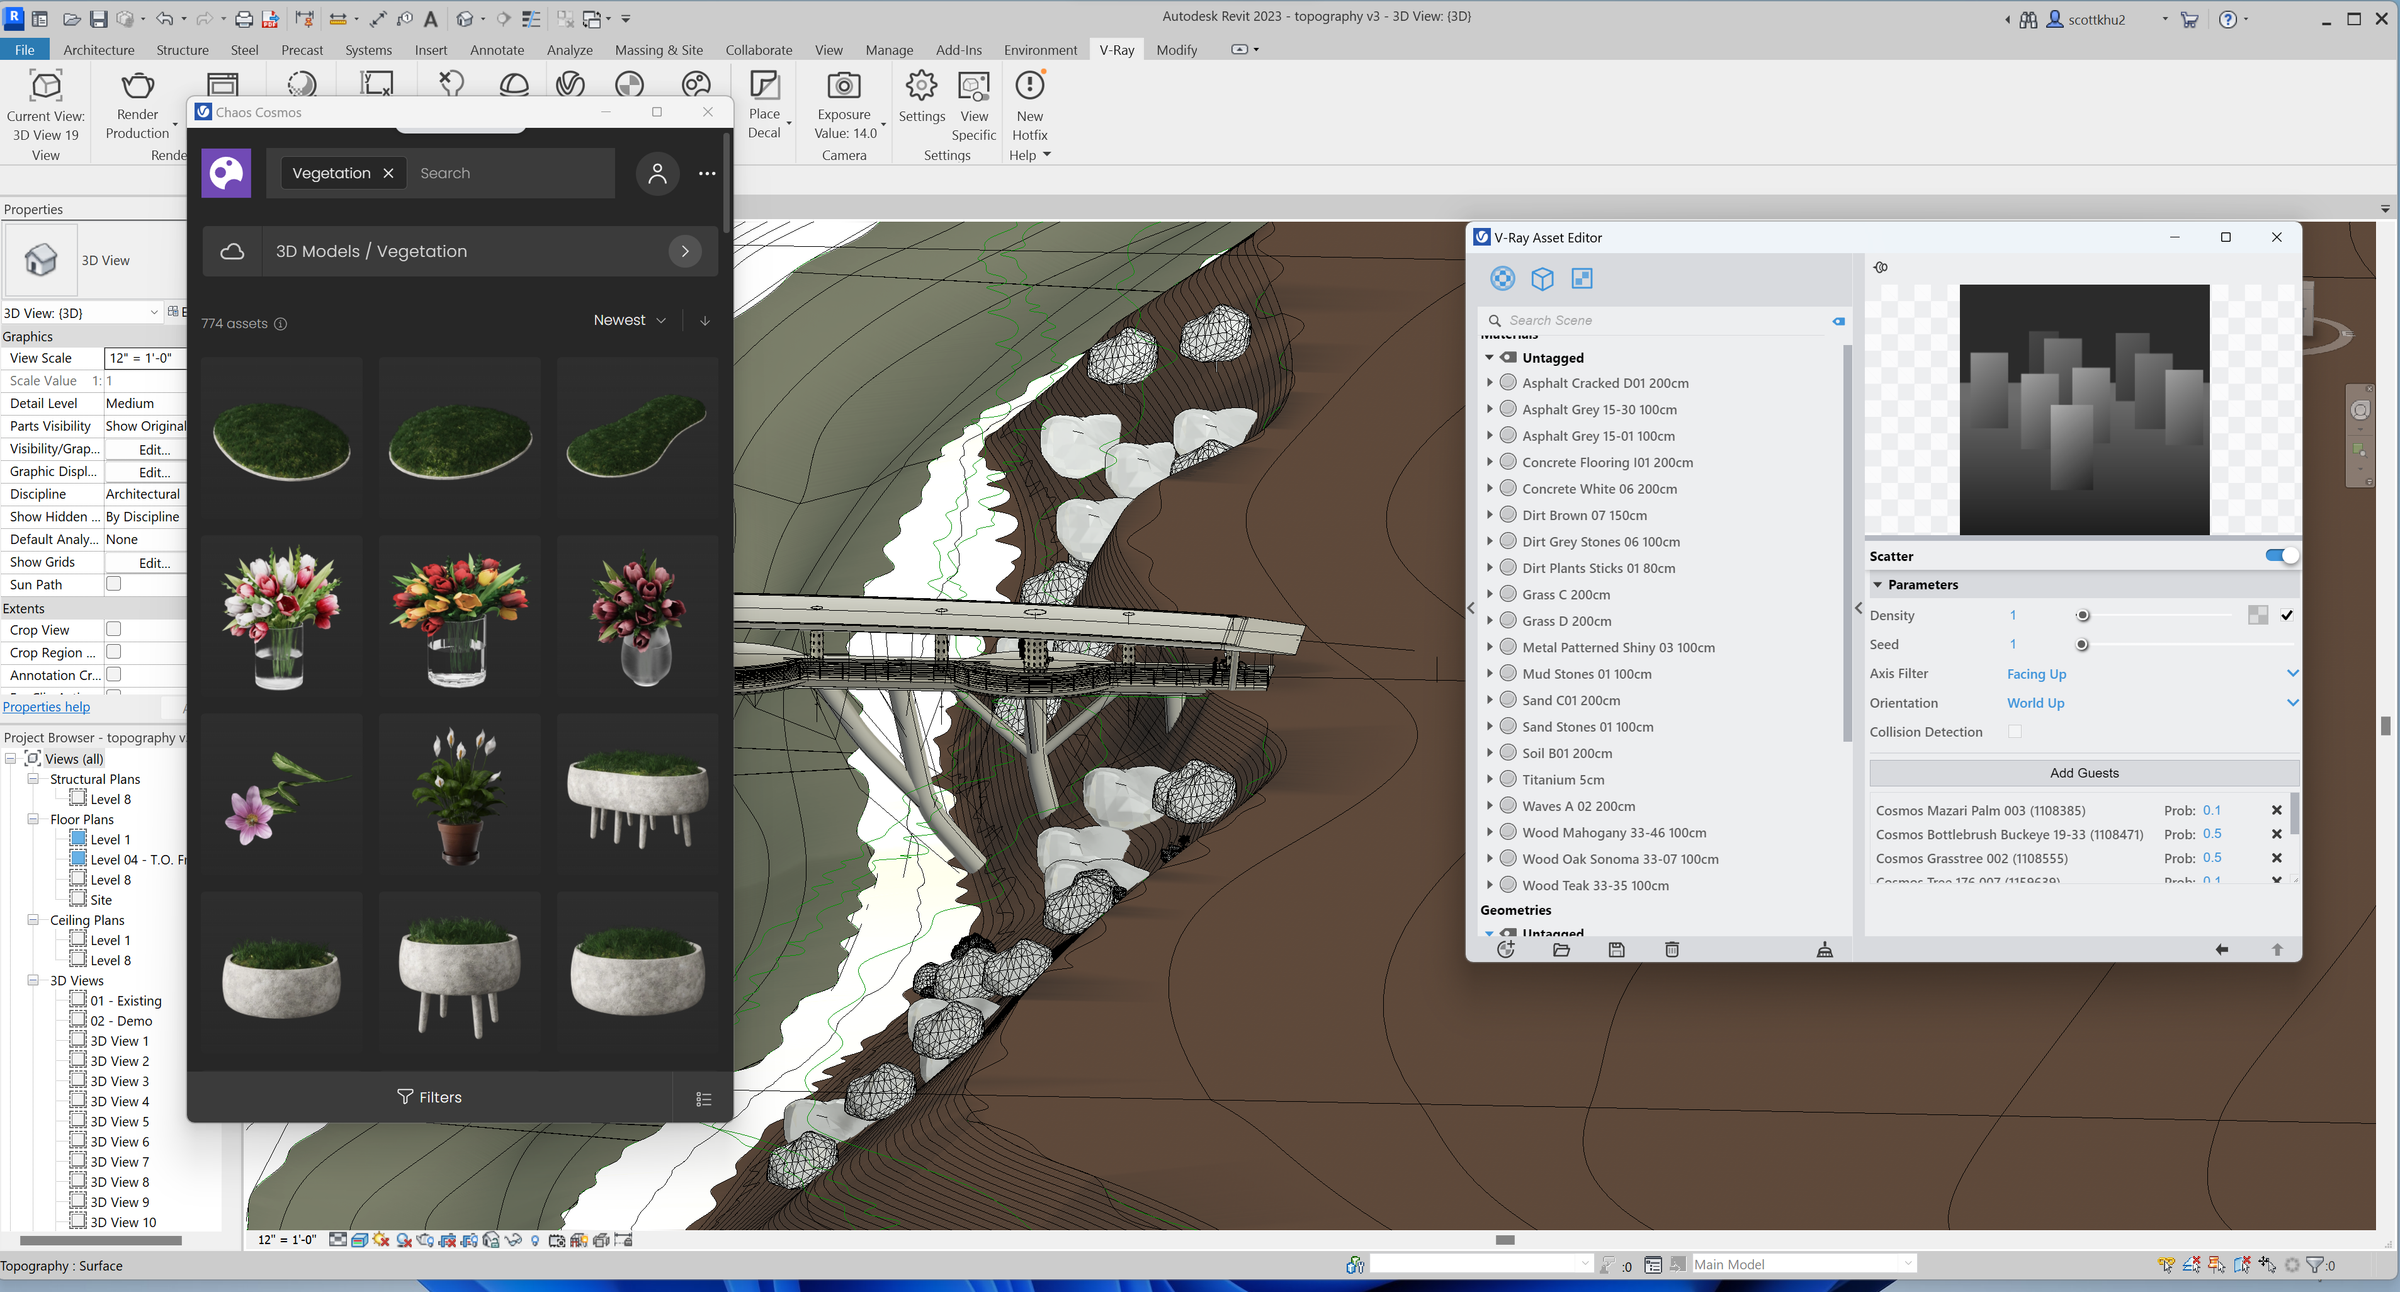
Task: Switch to the Massing & Site tab
Action: point(658,50)
